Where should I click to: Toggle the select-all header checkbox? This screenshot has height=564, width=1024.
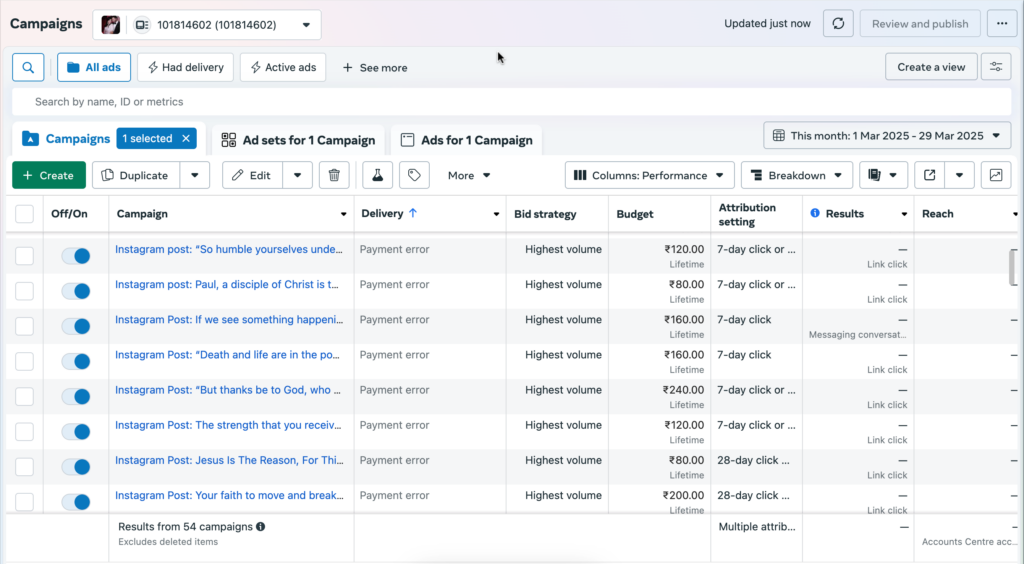[x=24, y=214]
